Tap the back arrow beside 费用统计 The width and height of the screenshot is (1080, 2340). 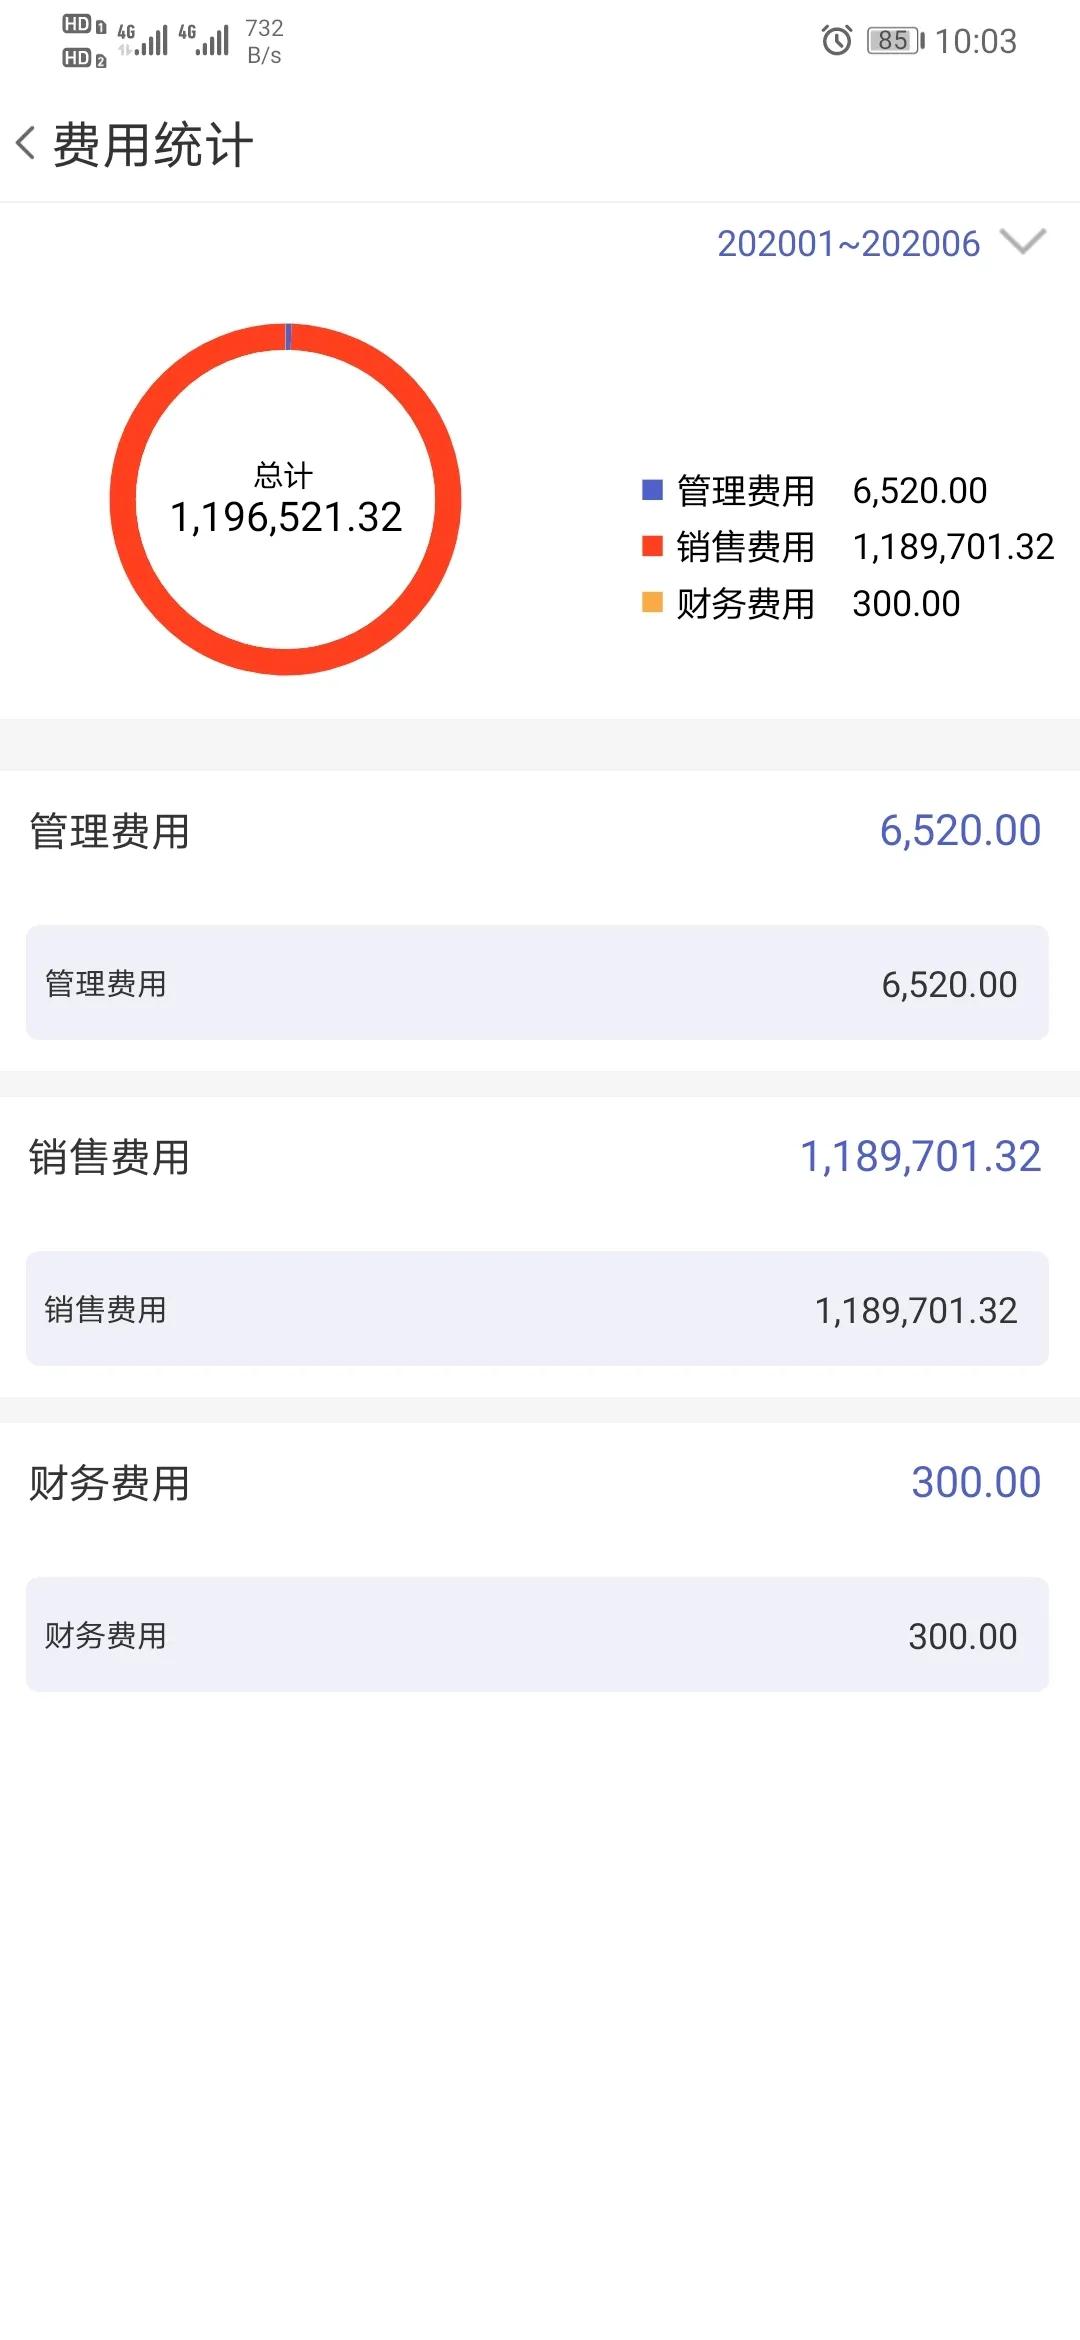[27, 143]
